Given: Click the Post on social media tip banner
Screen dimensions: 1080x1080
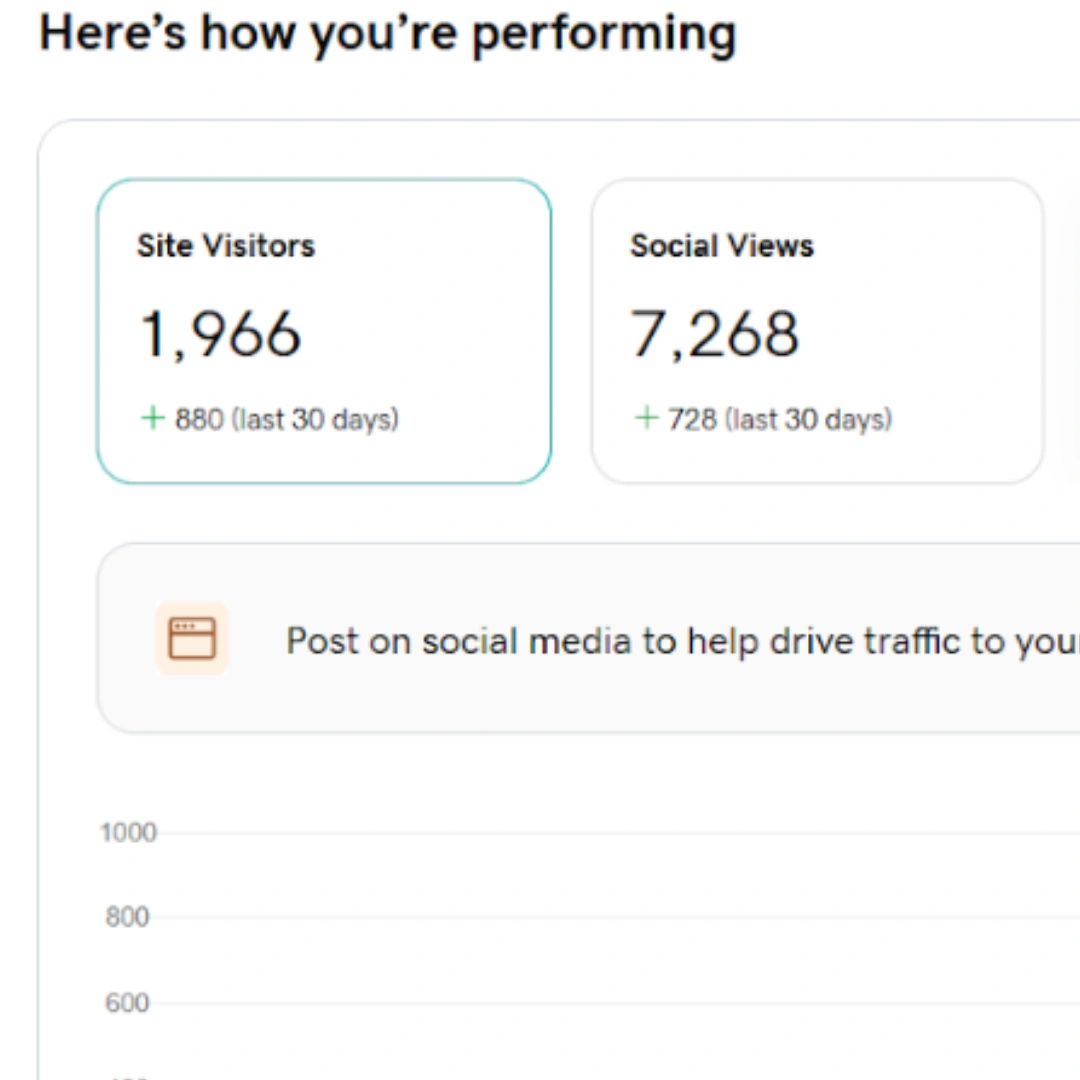Looking at the screenshot, I should [600, 638].
